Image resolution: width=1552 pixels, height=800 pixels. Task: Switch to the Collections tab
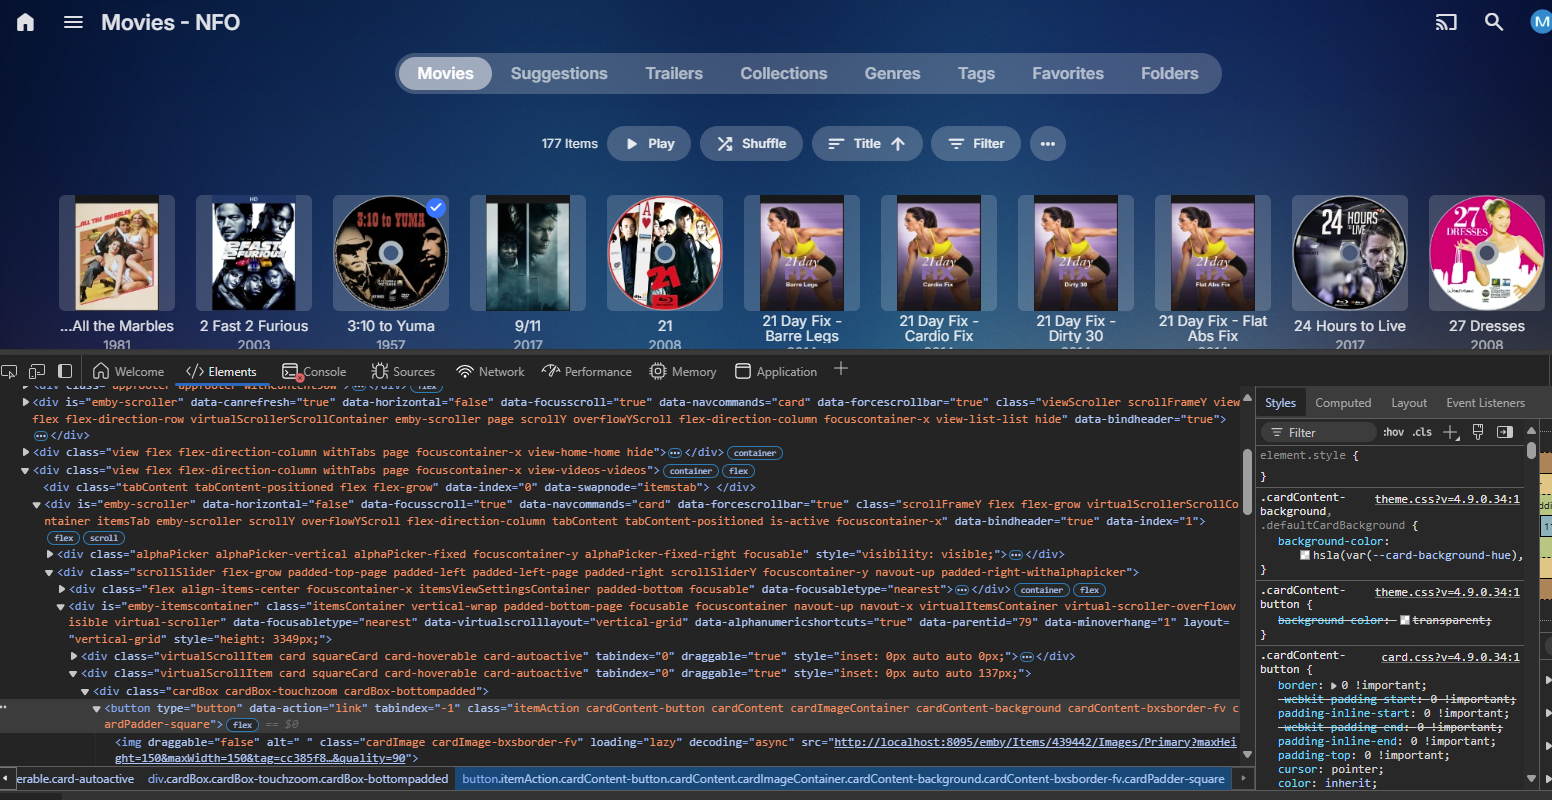(783, 74)
